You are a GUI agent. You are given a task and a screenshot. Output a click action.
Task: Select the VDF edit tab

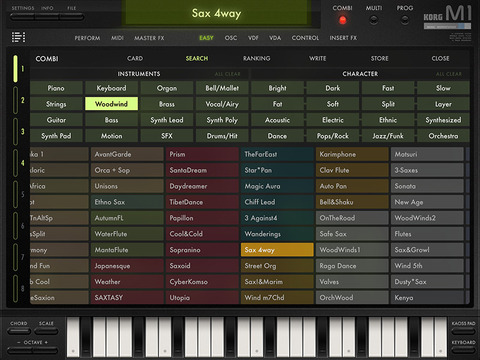(x=253, y=38)
